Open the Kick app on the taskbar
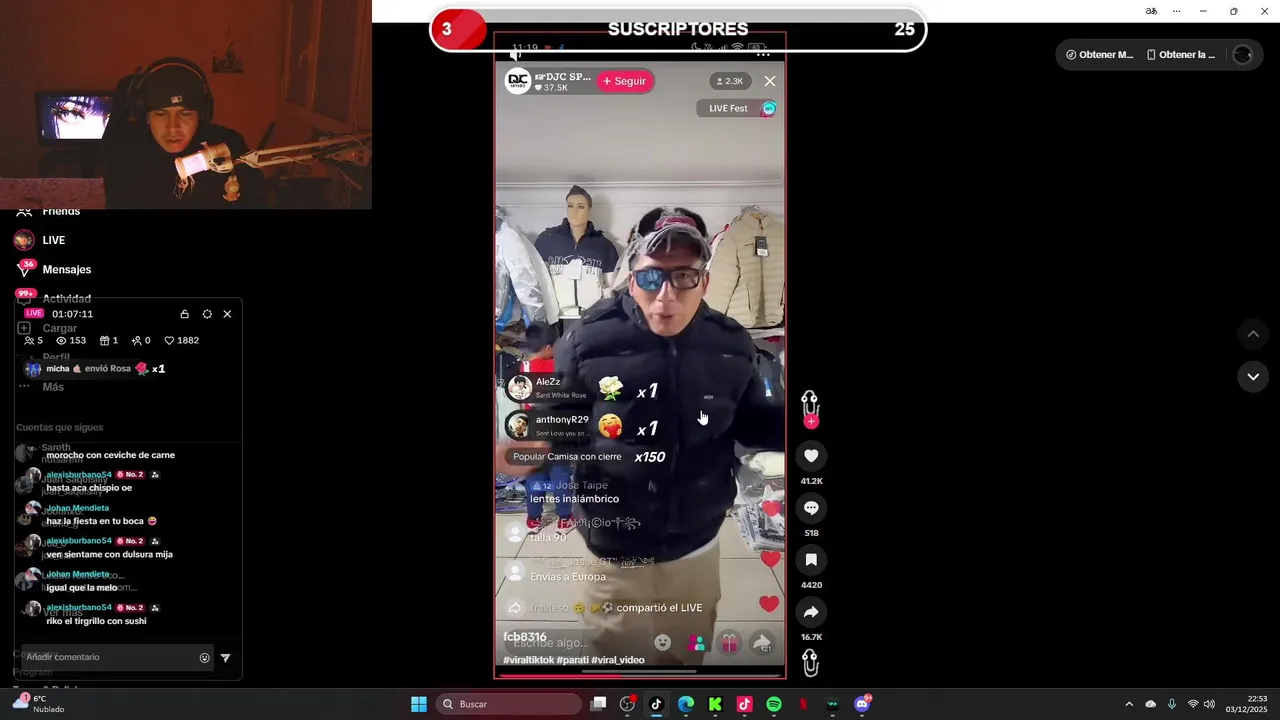This screenshot has width=1280, height=720. pos(715,704)
